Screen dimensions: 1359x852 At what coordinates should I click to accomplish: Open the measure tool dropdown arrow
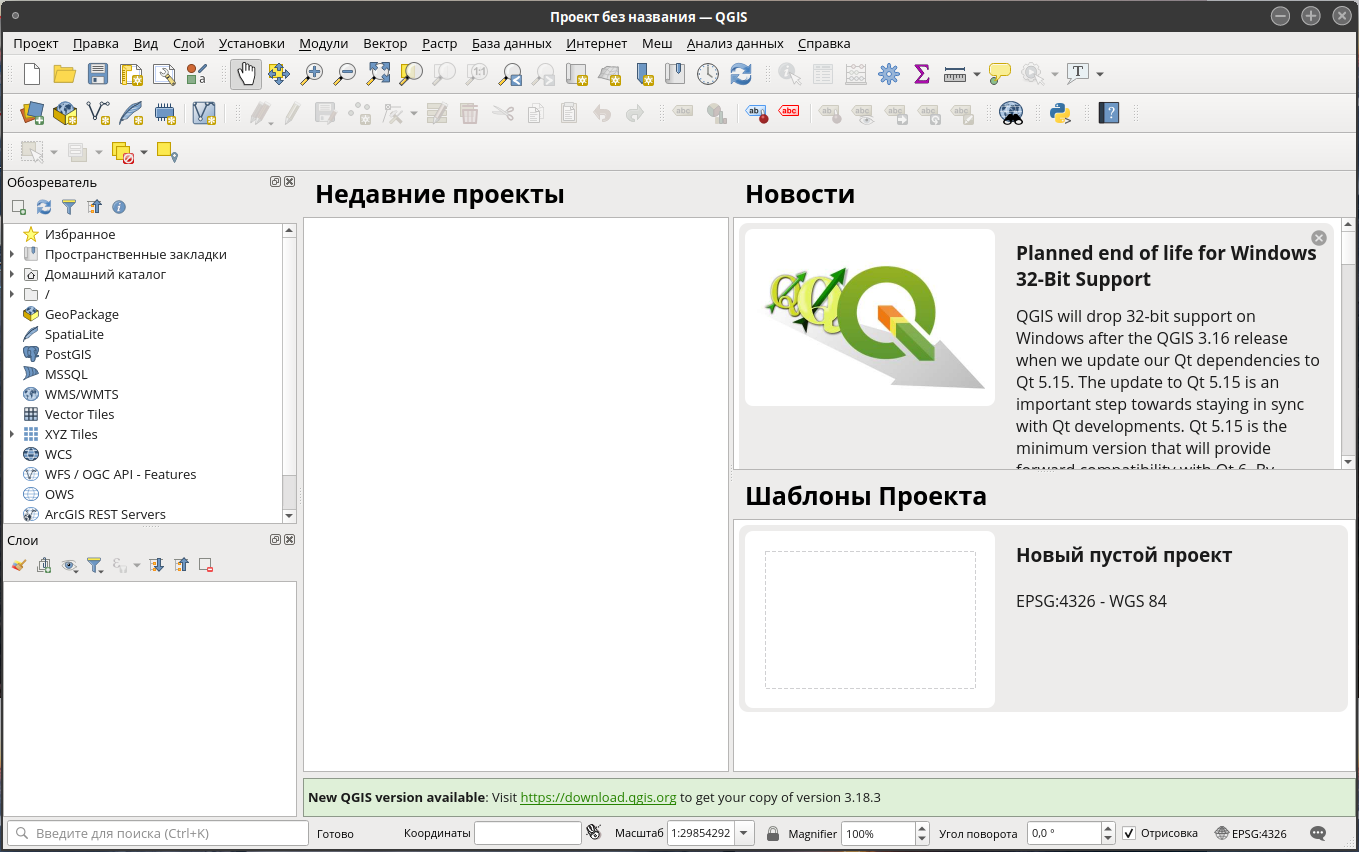click(976, 74)
